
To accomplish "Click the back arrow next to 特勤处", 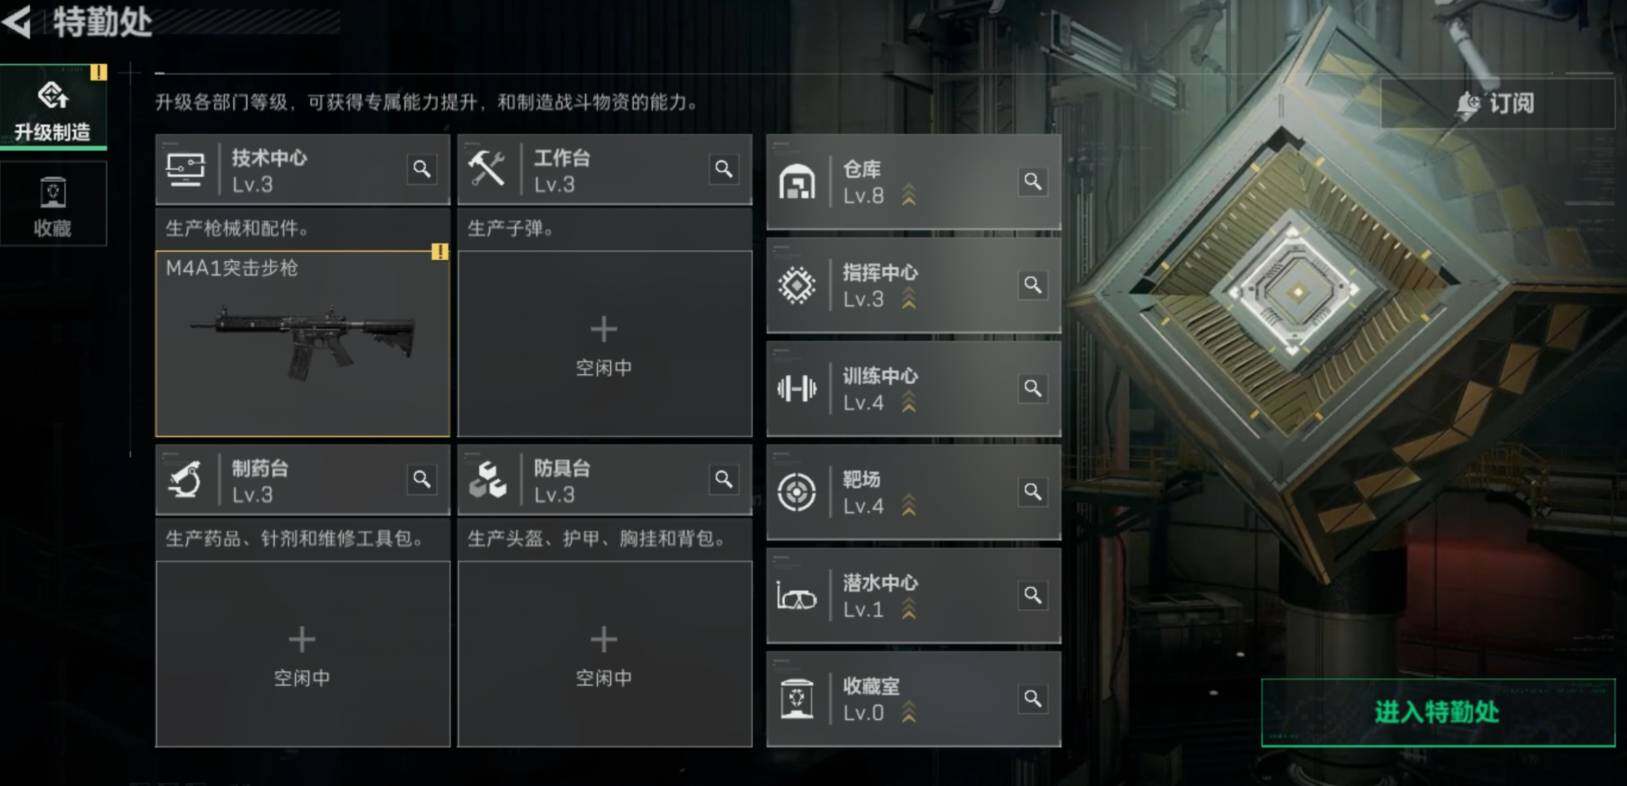I will pyautogui.click(x=17, y=21).
